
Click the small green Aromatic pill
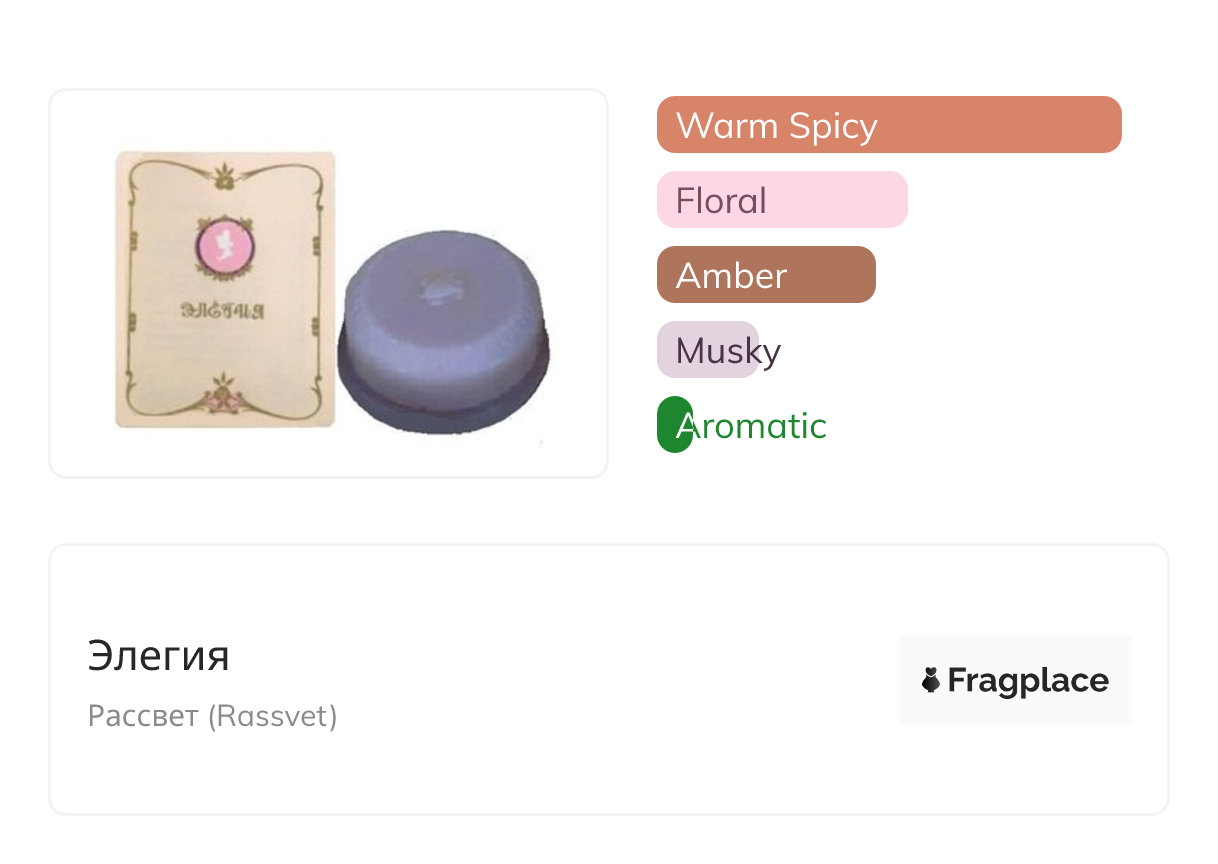coord(672,426)
